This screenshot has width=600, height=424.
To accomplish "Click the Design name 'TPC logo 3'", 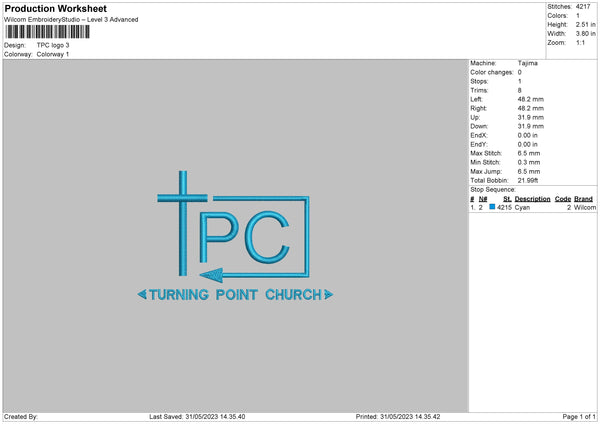I will click(x=53, y=45).
